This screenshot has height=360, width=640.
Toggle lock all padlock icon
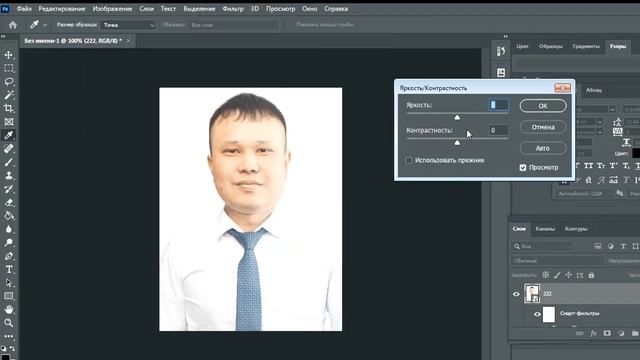pyautogui.click(x=591, y=275)
